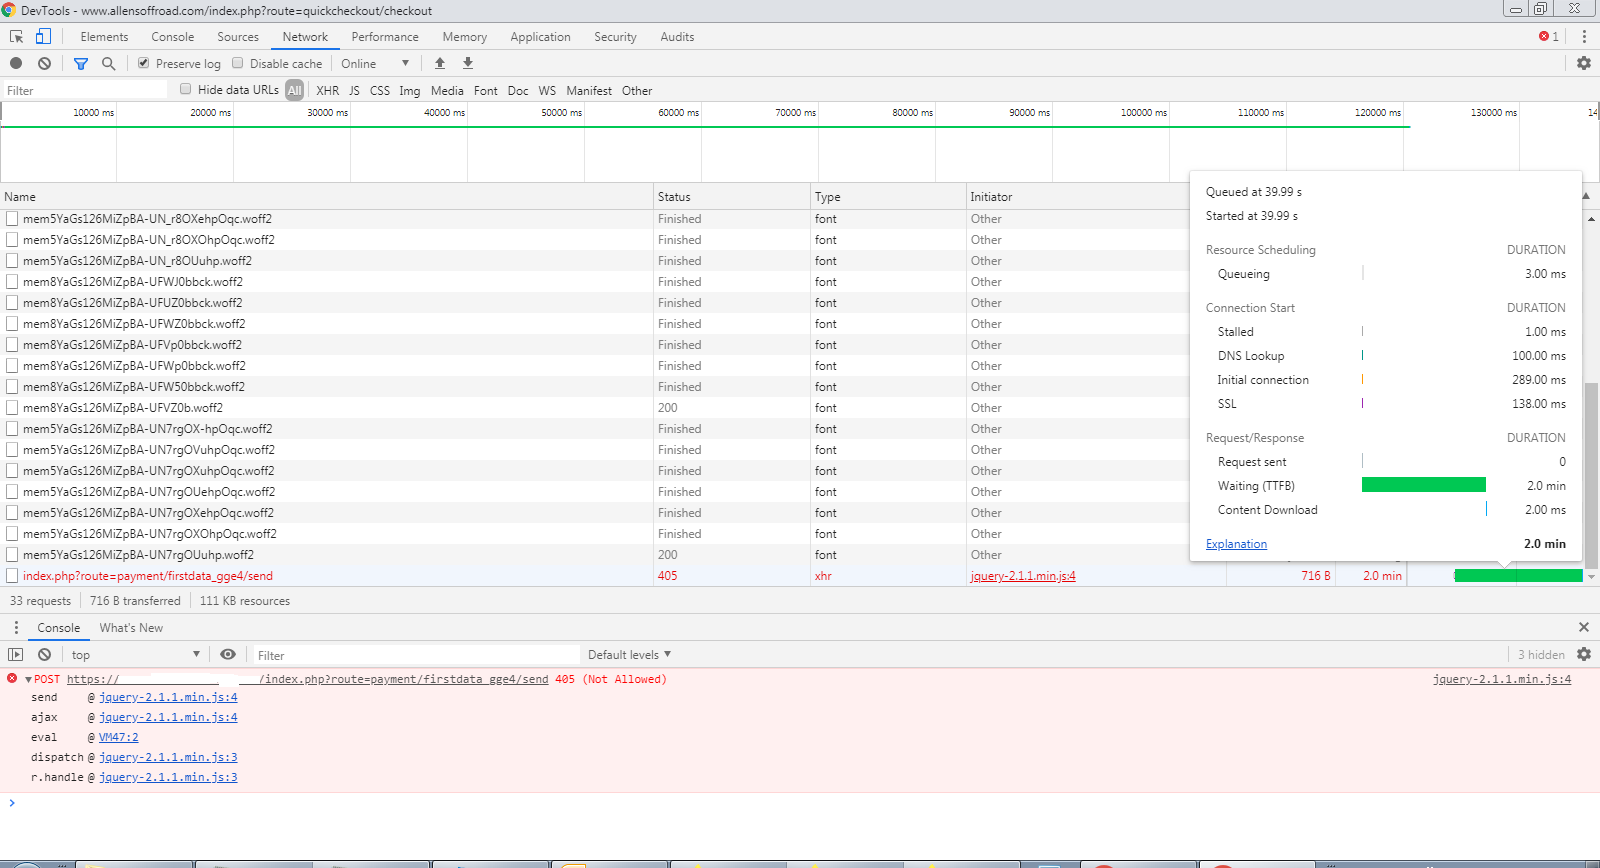Filter requests by CSS

380,90
